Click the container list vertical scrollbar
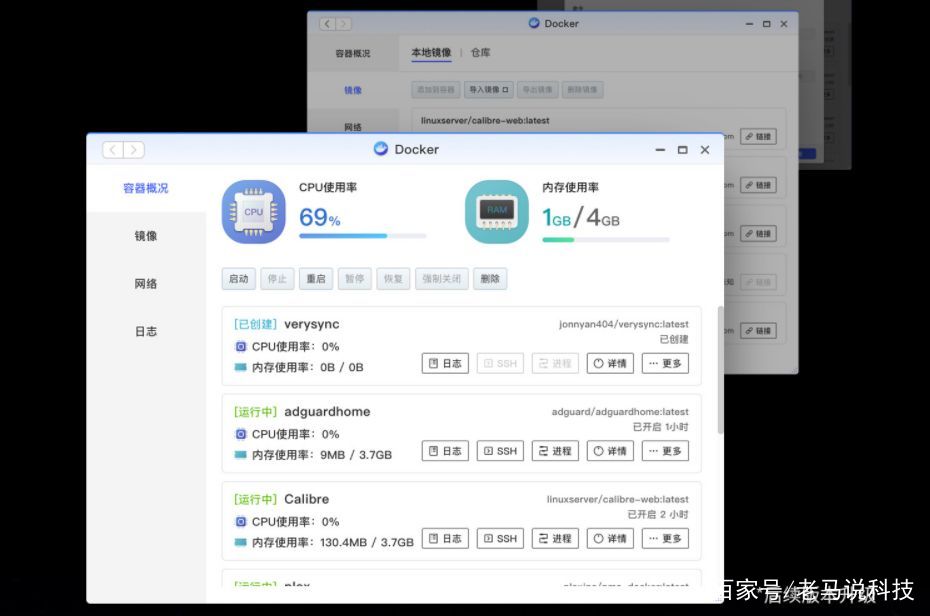The width and height of the screenshot is (930, 616). click(721, 370)
